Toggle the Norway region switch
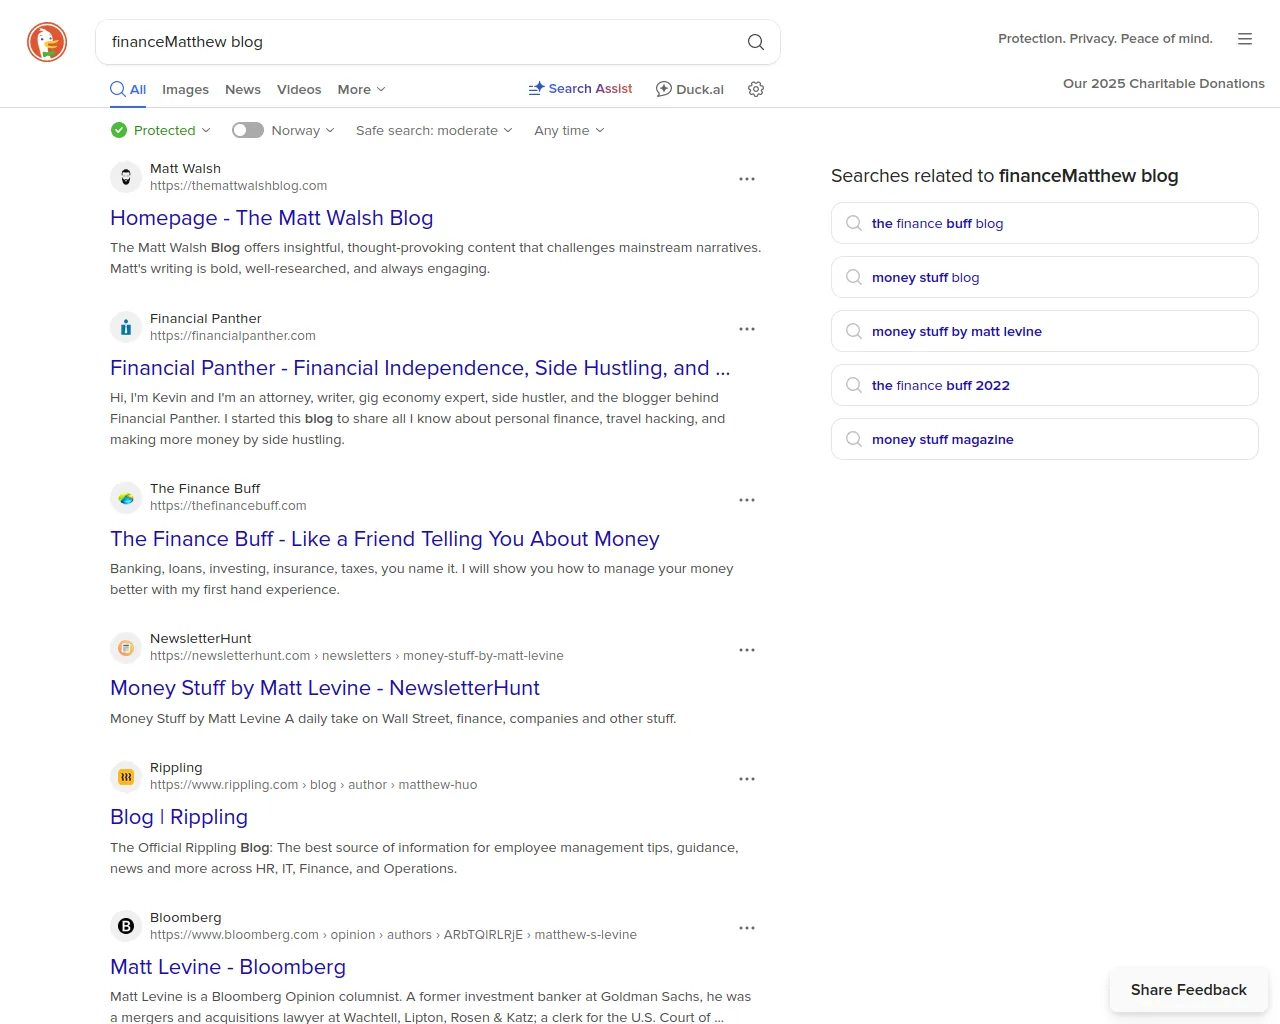 (x=247, y=130)
